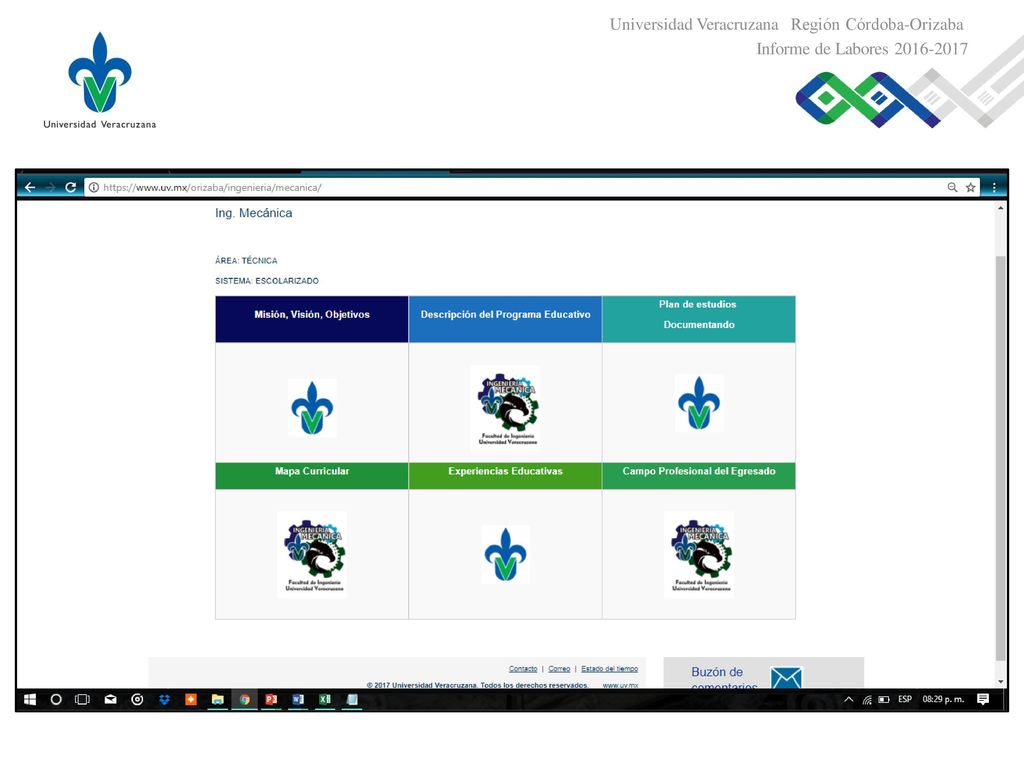Open the Misión, Visión, Objetivos header

click(x=312, y=319)
